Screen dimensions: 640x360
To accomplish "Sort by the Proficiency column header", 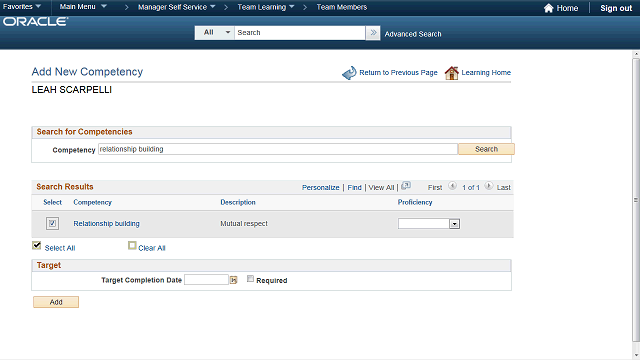I will tap(415, 202).
